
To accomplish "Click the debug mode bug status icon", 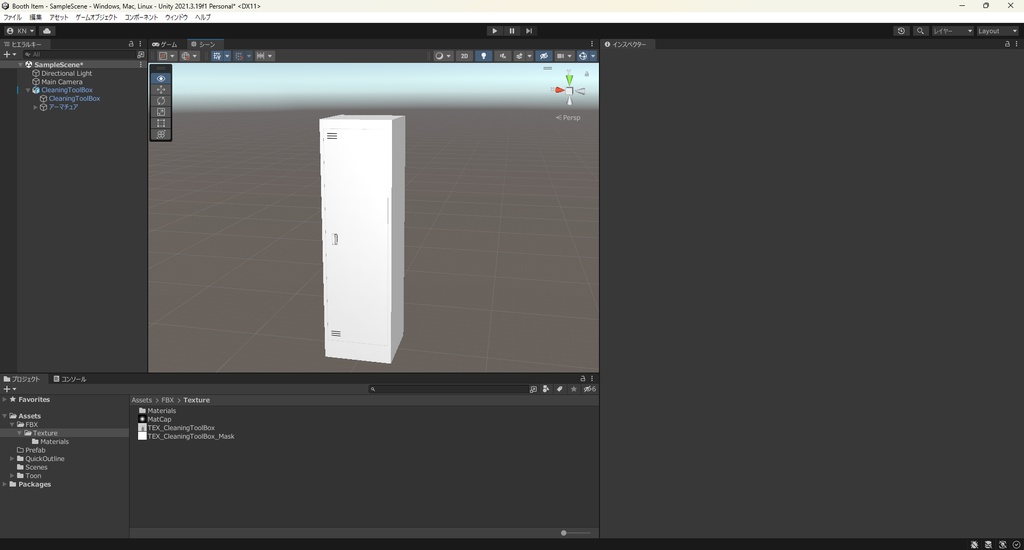I will [x=974, y=544].
